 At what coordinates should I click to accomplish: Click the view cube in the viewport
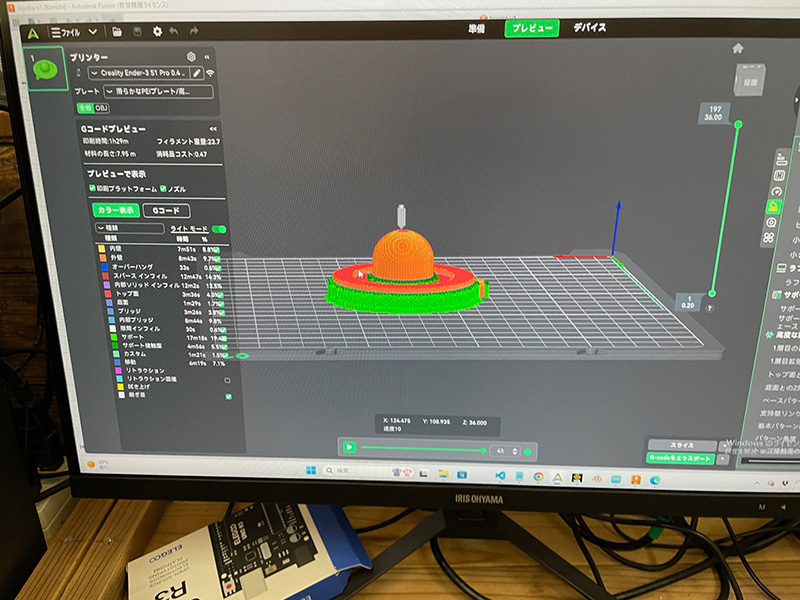pyautogui.click(x=749, y=82)
